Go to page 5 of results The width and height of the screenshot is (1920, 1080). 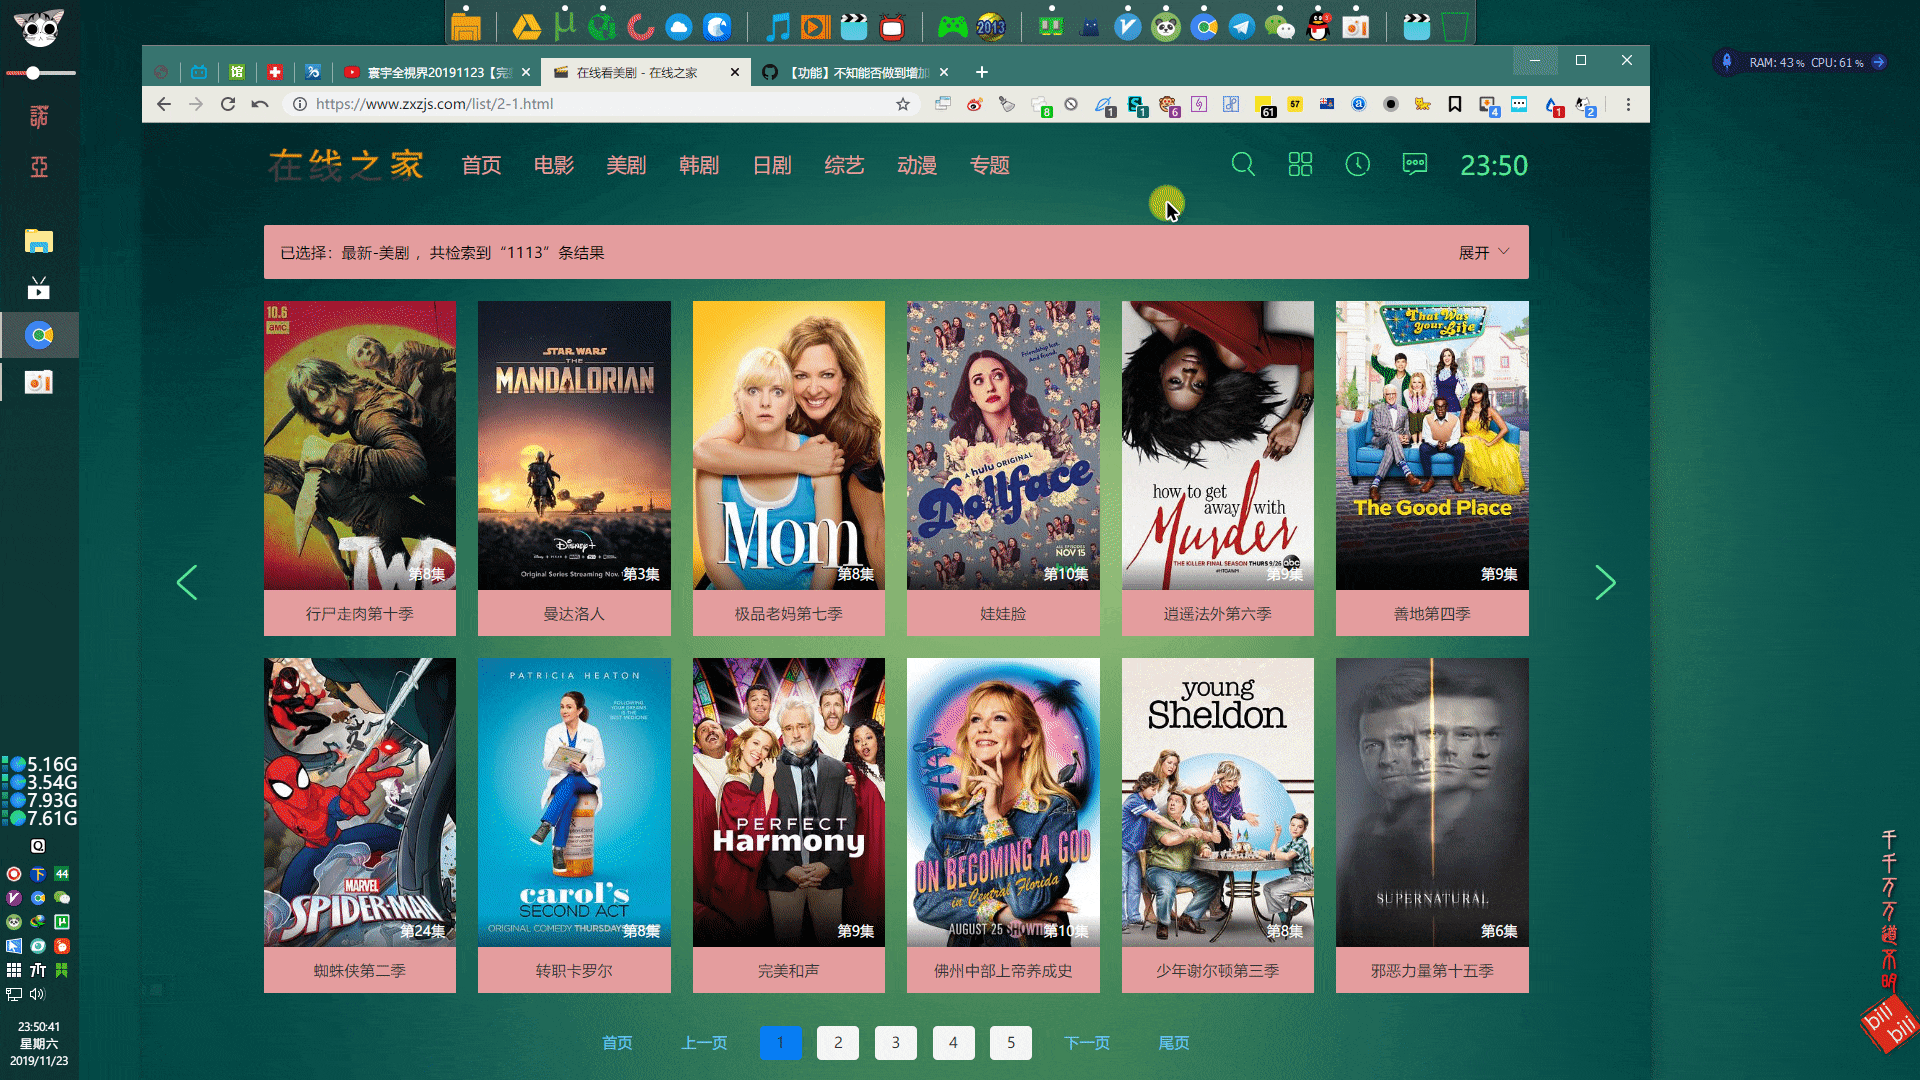click(1011, 1043)
